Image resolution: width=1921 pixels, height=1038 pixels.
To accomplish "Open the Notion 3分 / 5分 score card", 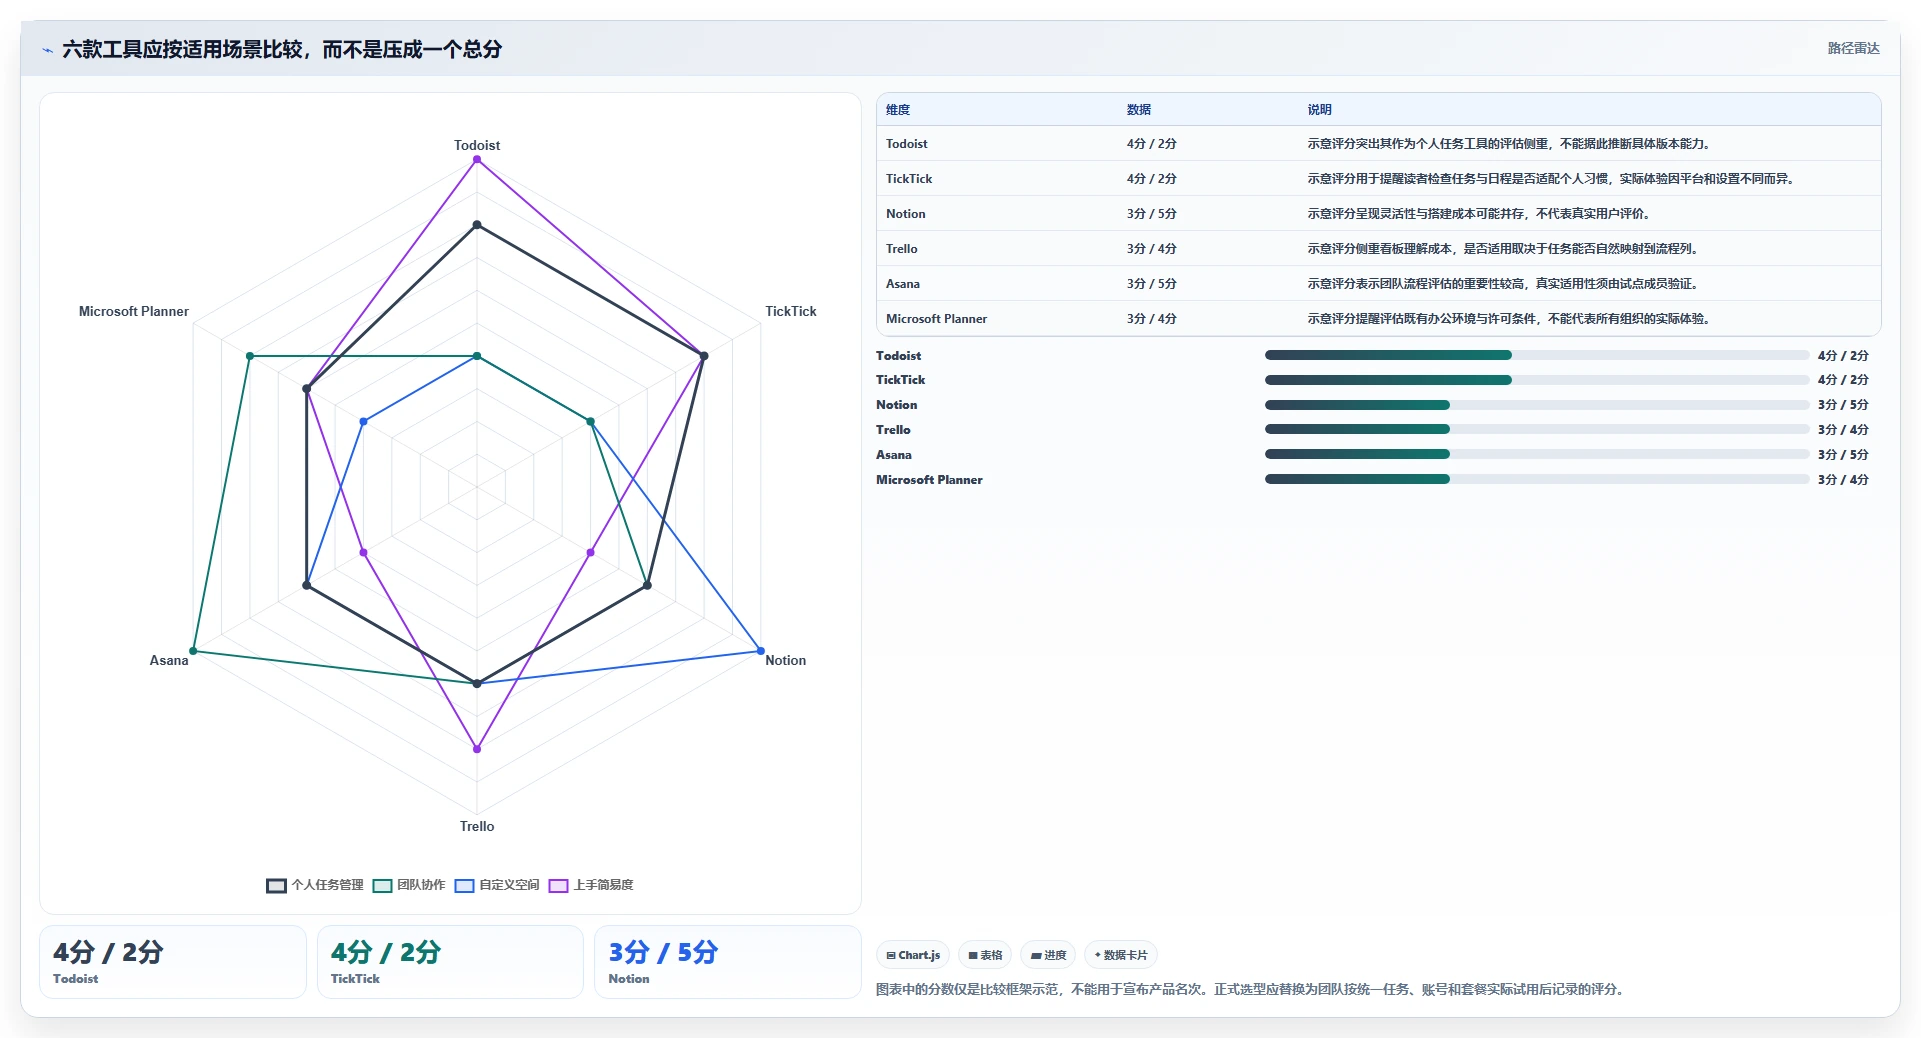I will [x=727, y=962].
